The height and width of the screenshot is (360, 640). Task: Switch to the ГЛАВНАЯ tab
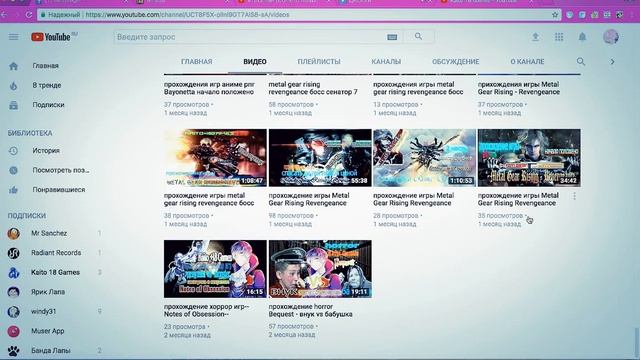tap(196, 62)
